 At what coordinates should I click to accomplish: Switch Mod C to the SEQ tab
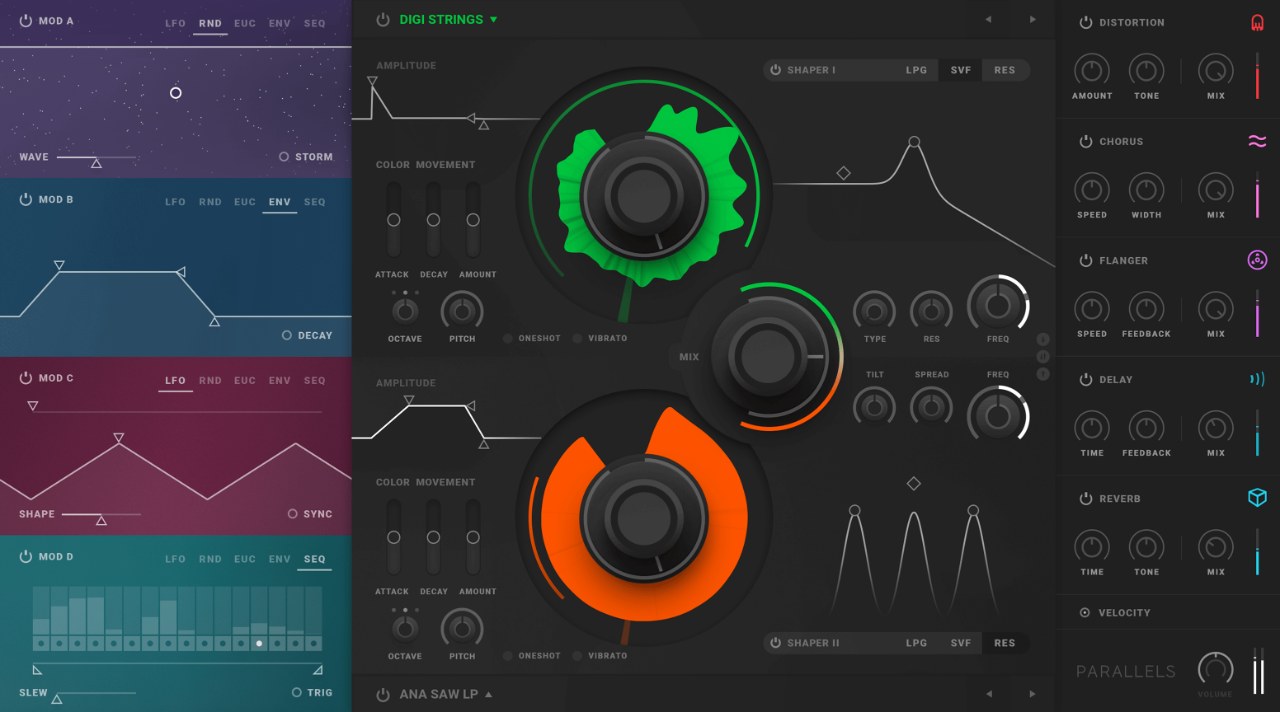[x=315, y=380]
